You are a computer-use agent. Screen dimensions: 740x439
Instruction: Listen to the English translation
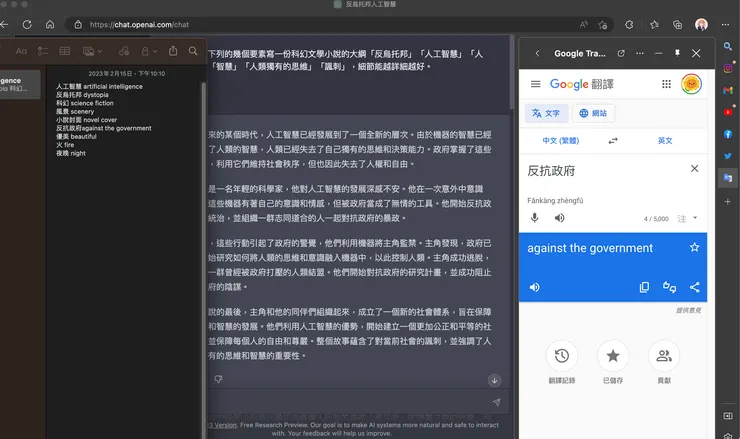click(534, 287)
